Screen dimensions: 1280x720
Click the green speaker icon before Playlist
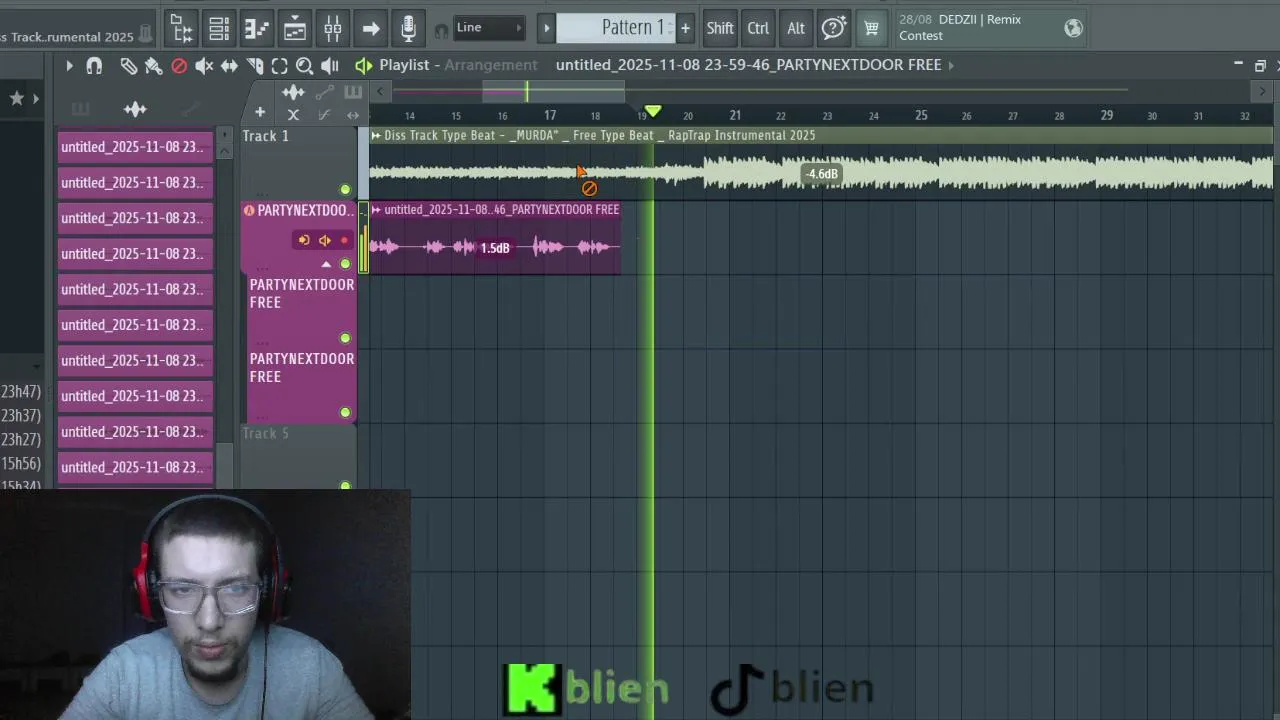click(363, 66)
